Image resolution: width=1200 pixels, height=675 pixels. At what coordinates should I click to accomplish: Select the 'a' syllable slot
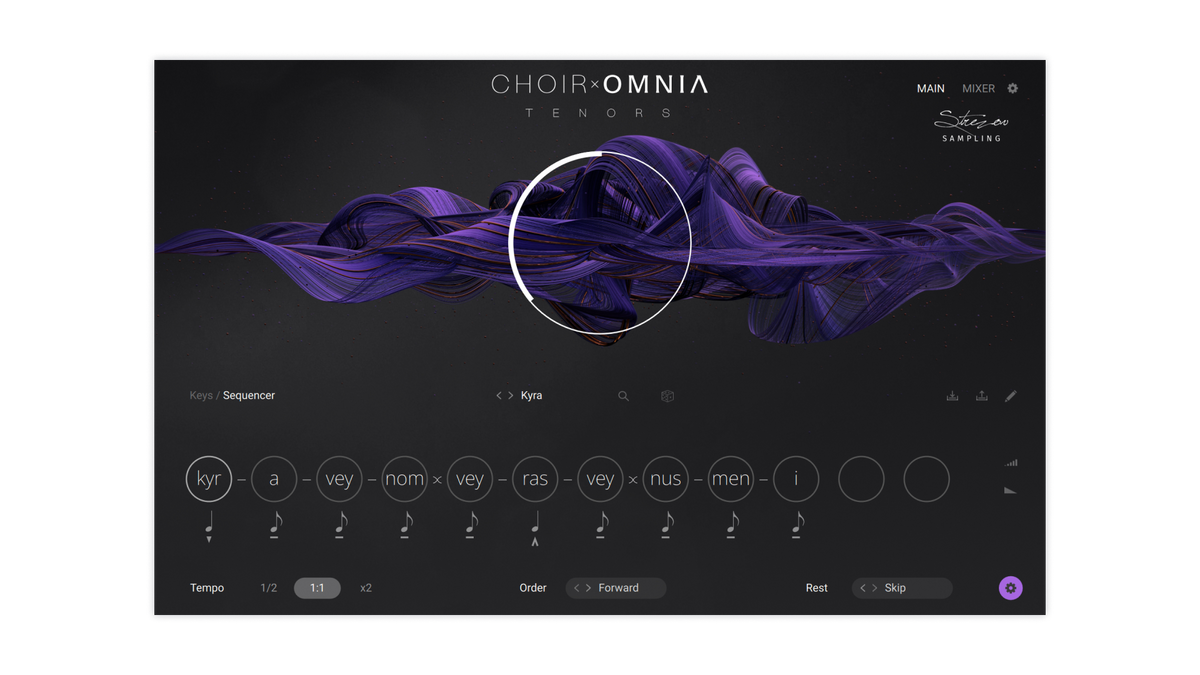(274, 479)
